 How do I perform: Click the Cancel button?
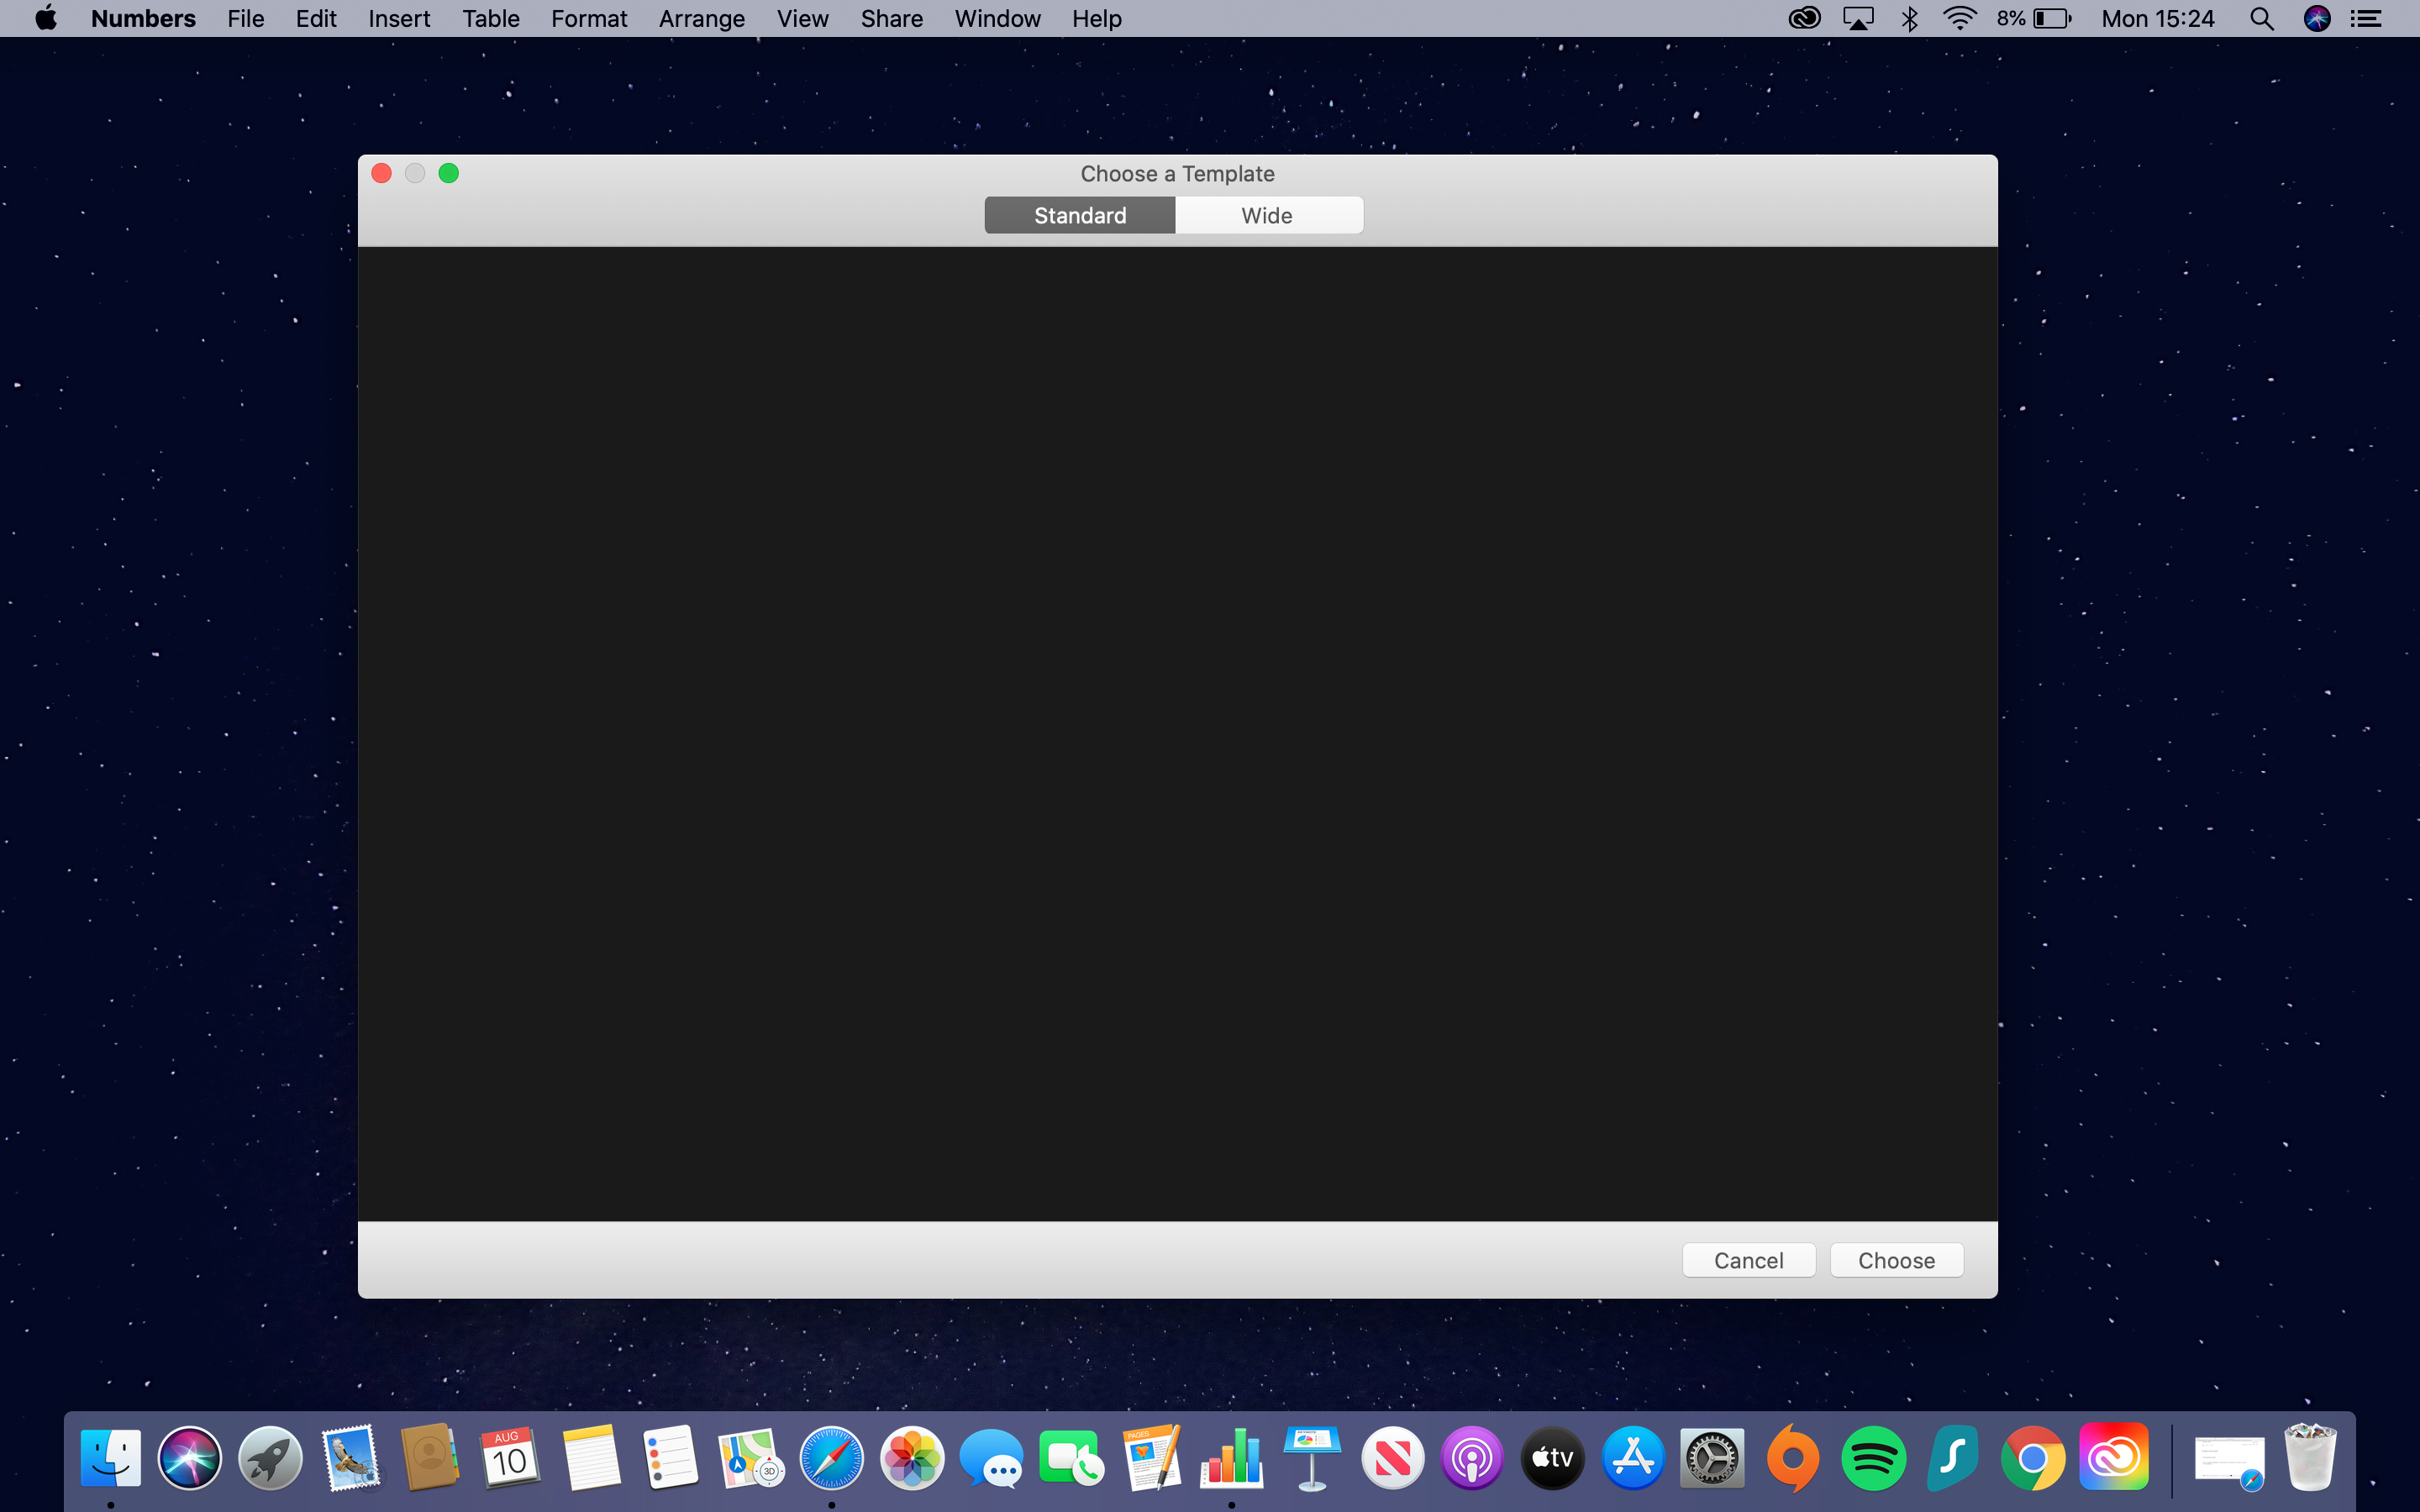pos(1748,1260)
